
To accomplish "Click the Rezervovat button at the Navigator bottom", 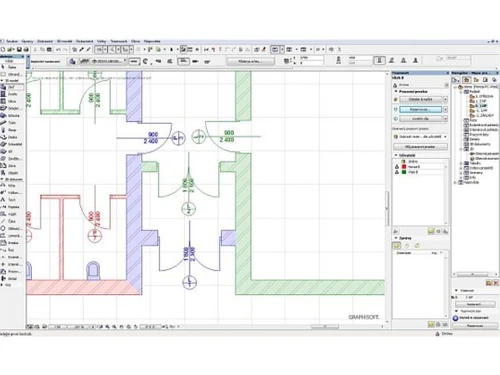I will pyautogui.click(x=475, y=326).
